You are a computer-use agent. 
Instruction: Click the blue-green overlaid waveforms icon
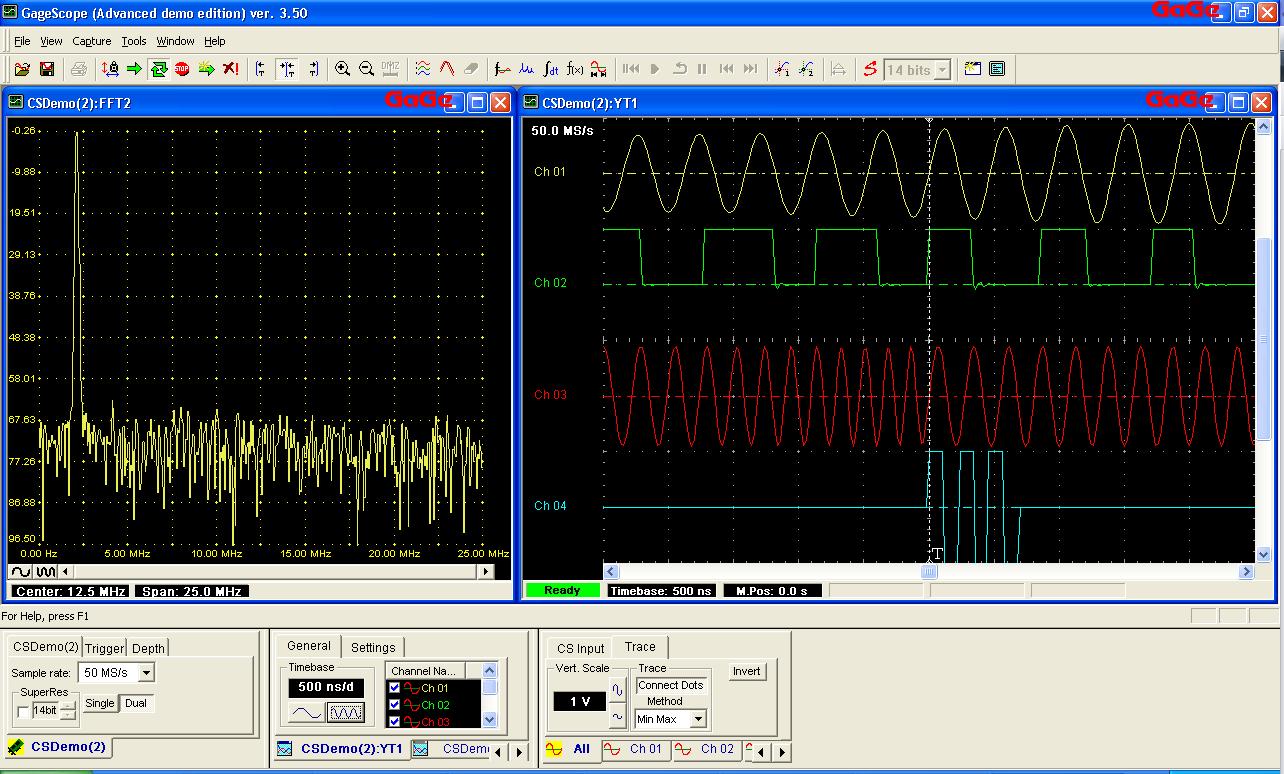click(x=423, y=69)
